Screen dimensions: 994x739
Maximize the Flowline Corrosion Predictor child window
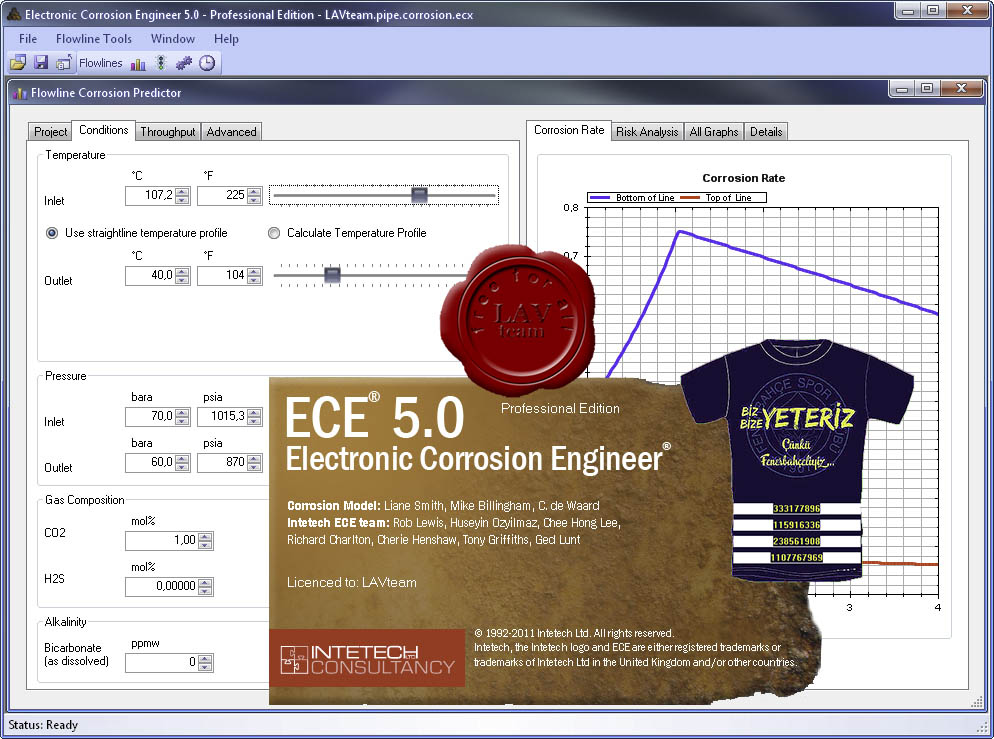(927, 88)
